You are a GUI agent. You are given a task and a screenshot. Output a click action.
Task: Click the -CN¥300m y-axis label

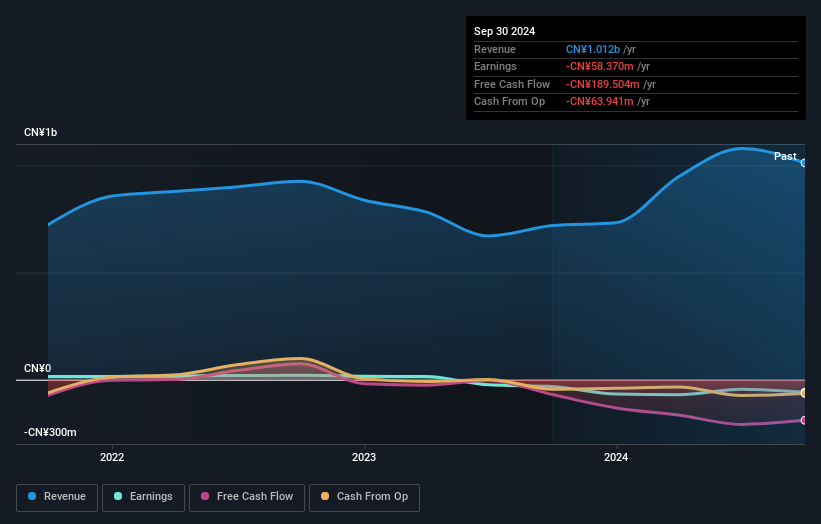(x=50, y=432)
